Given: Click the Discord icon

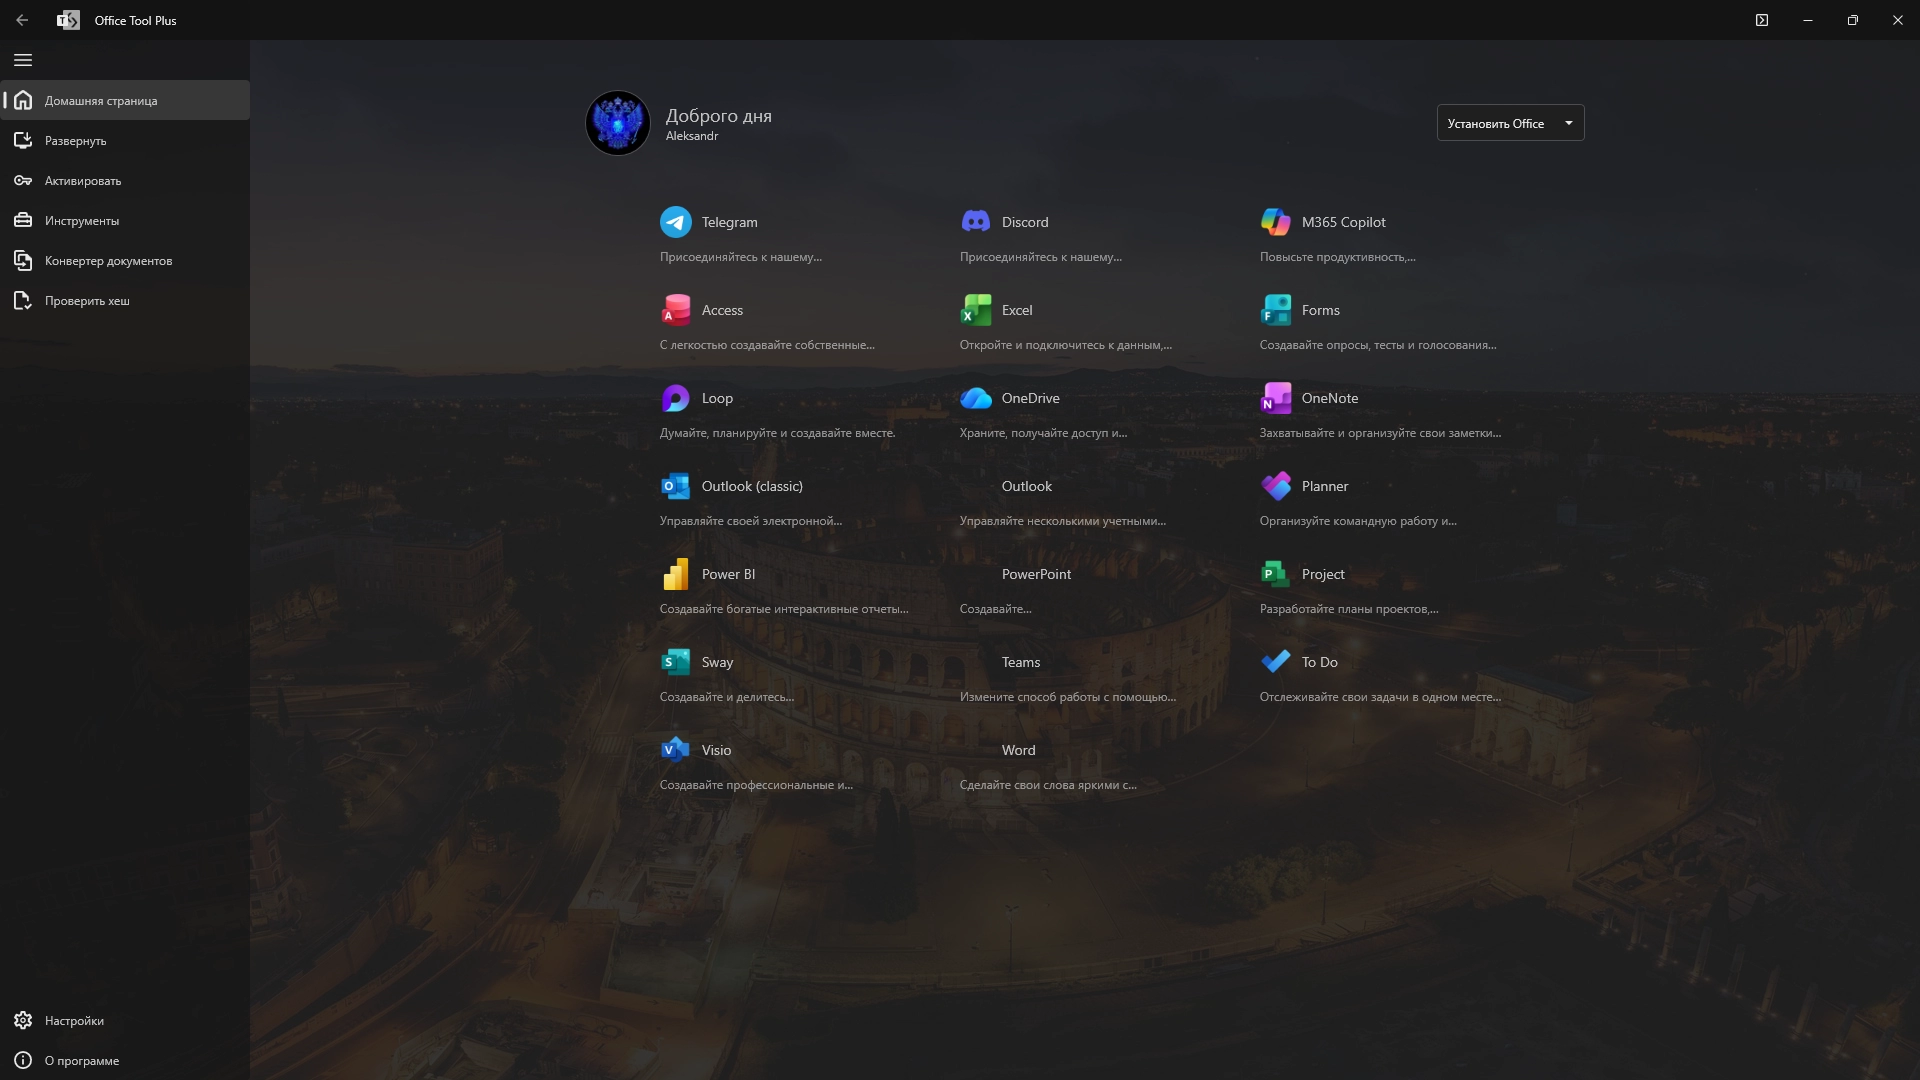Looking at the screenshot, I should [x=976, y=222].
